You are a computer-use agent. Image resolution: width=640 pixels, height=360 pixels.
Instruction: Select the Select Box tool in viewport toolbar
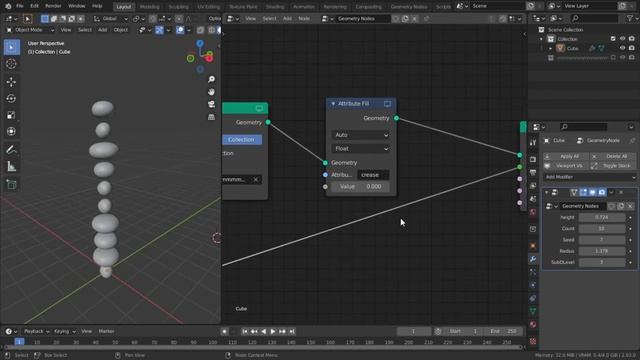[11, 47]
